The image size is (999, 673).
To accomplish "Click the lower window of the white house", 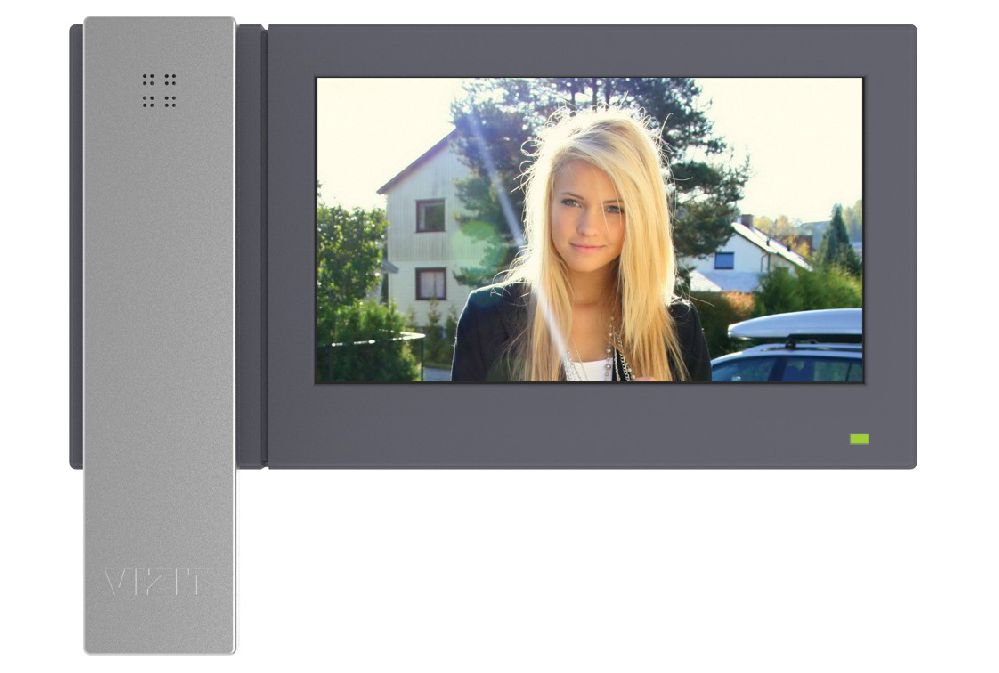I will pyautogui.click(x=430, y=283).
